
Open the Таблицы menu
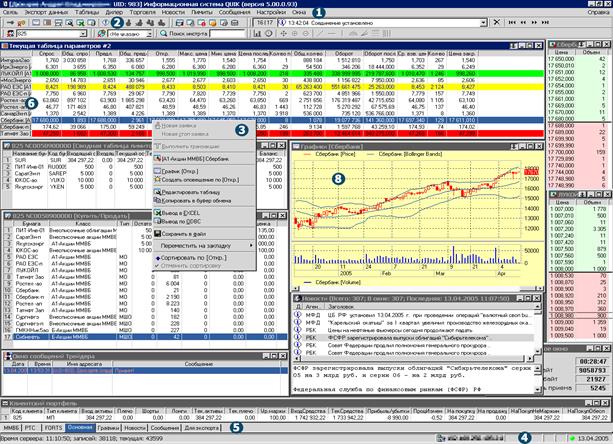pos(87,12)
